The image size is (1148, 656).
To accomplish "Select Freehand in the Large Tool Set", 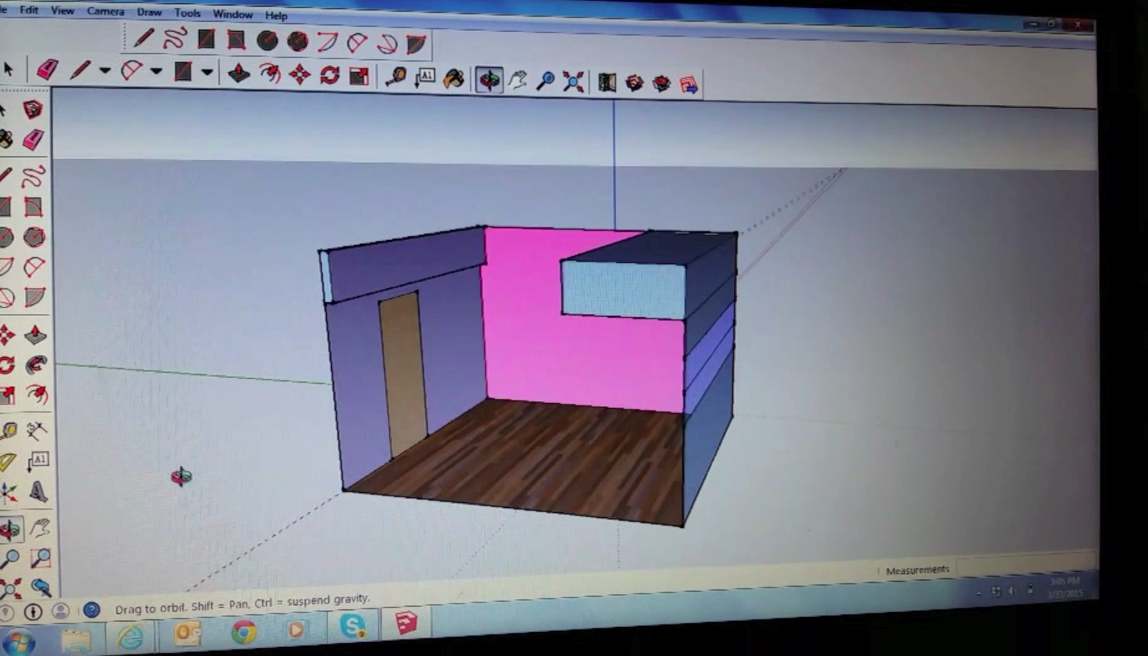I will tap(33, 176).
